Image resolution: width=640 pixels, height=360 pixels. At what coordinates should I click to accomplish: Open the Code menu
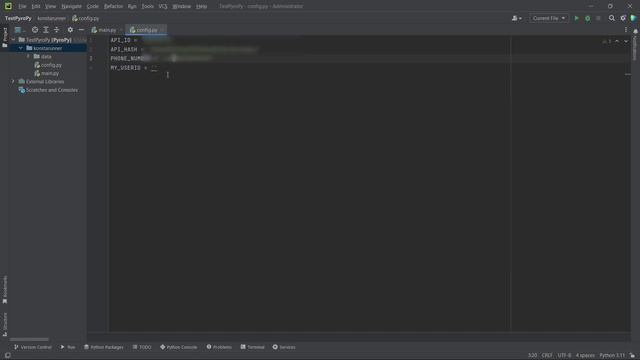click(93, 7)
